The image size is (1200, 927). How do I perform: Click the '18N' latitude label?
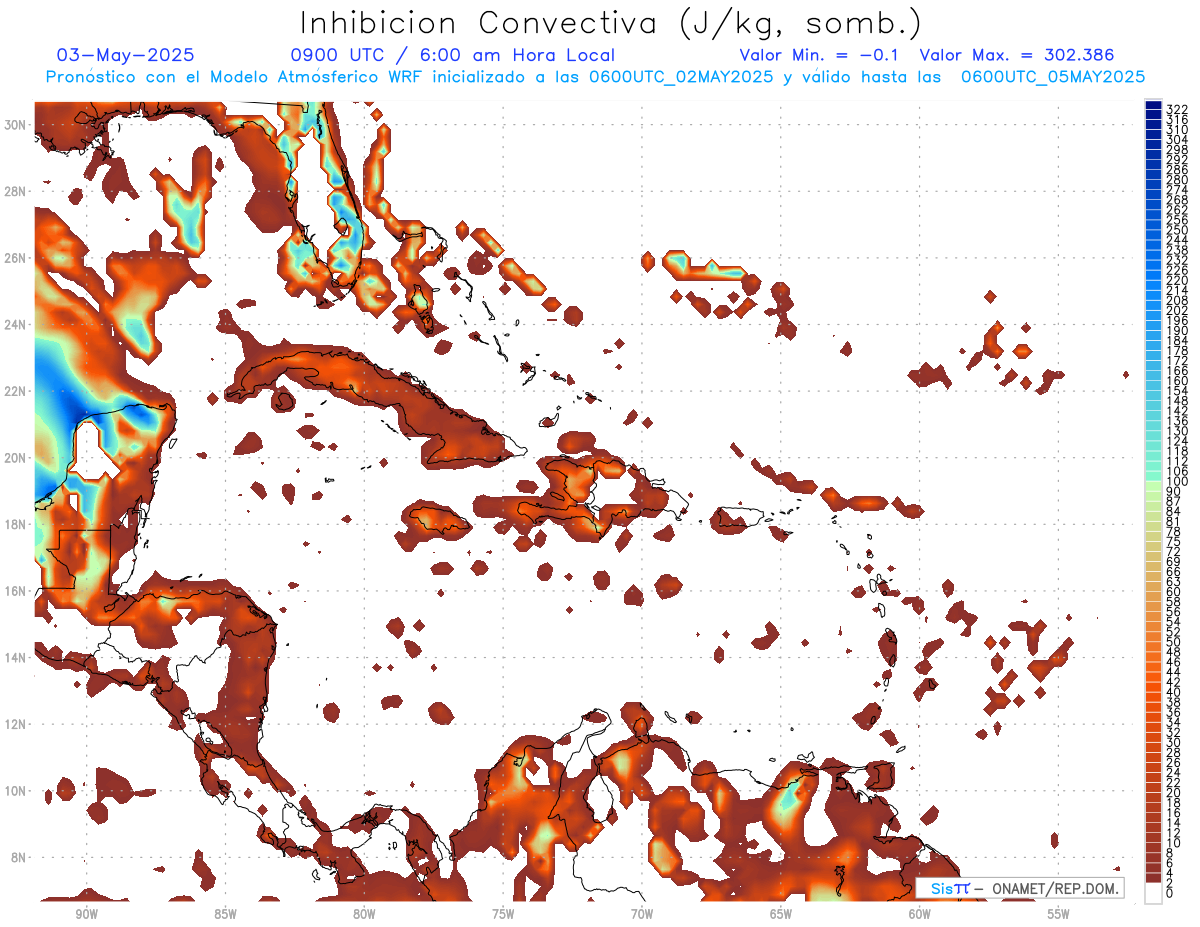pos(16,524)
